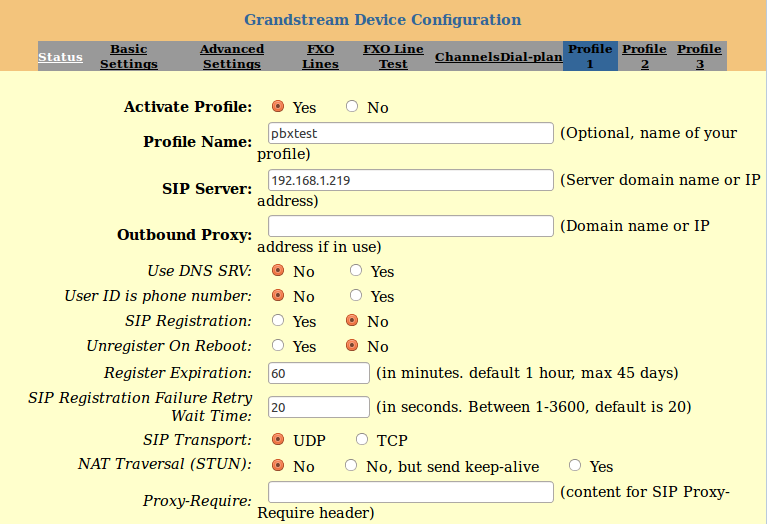Open Advanced Settings tab
Image resolution: width=767 pixels, height=524 pixels.
pyautogui.click(x=232, y=56)
